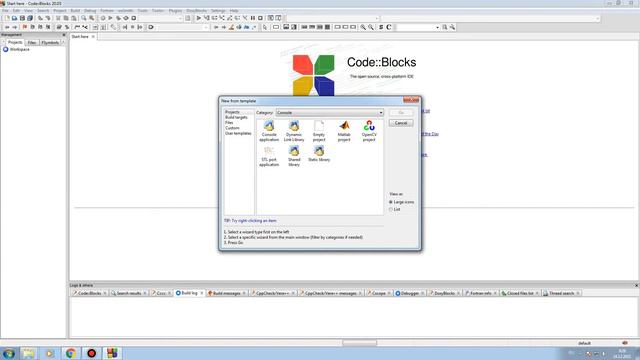Close the Management panel

[64, 35]
